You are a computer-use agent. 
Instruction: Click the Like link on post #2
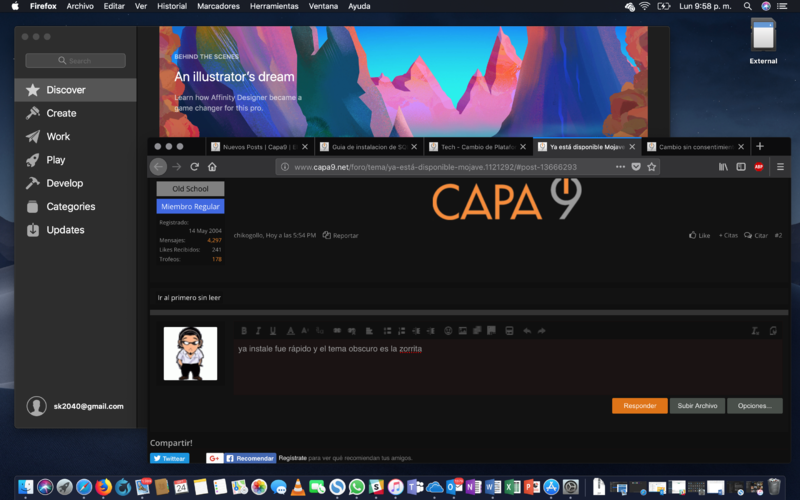coord(699,235)
